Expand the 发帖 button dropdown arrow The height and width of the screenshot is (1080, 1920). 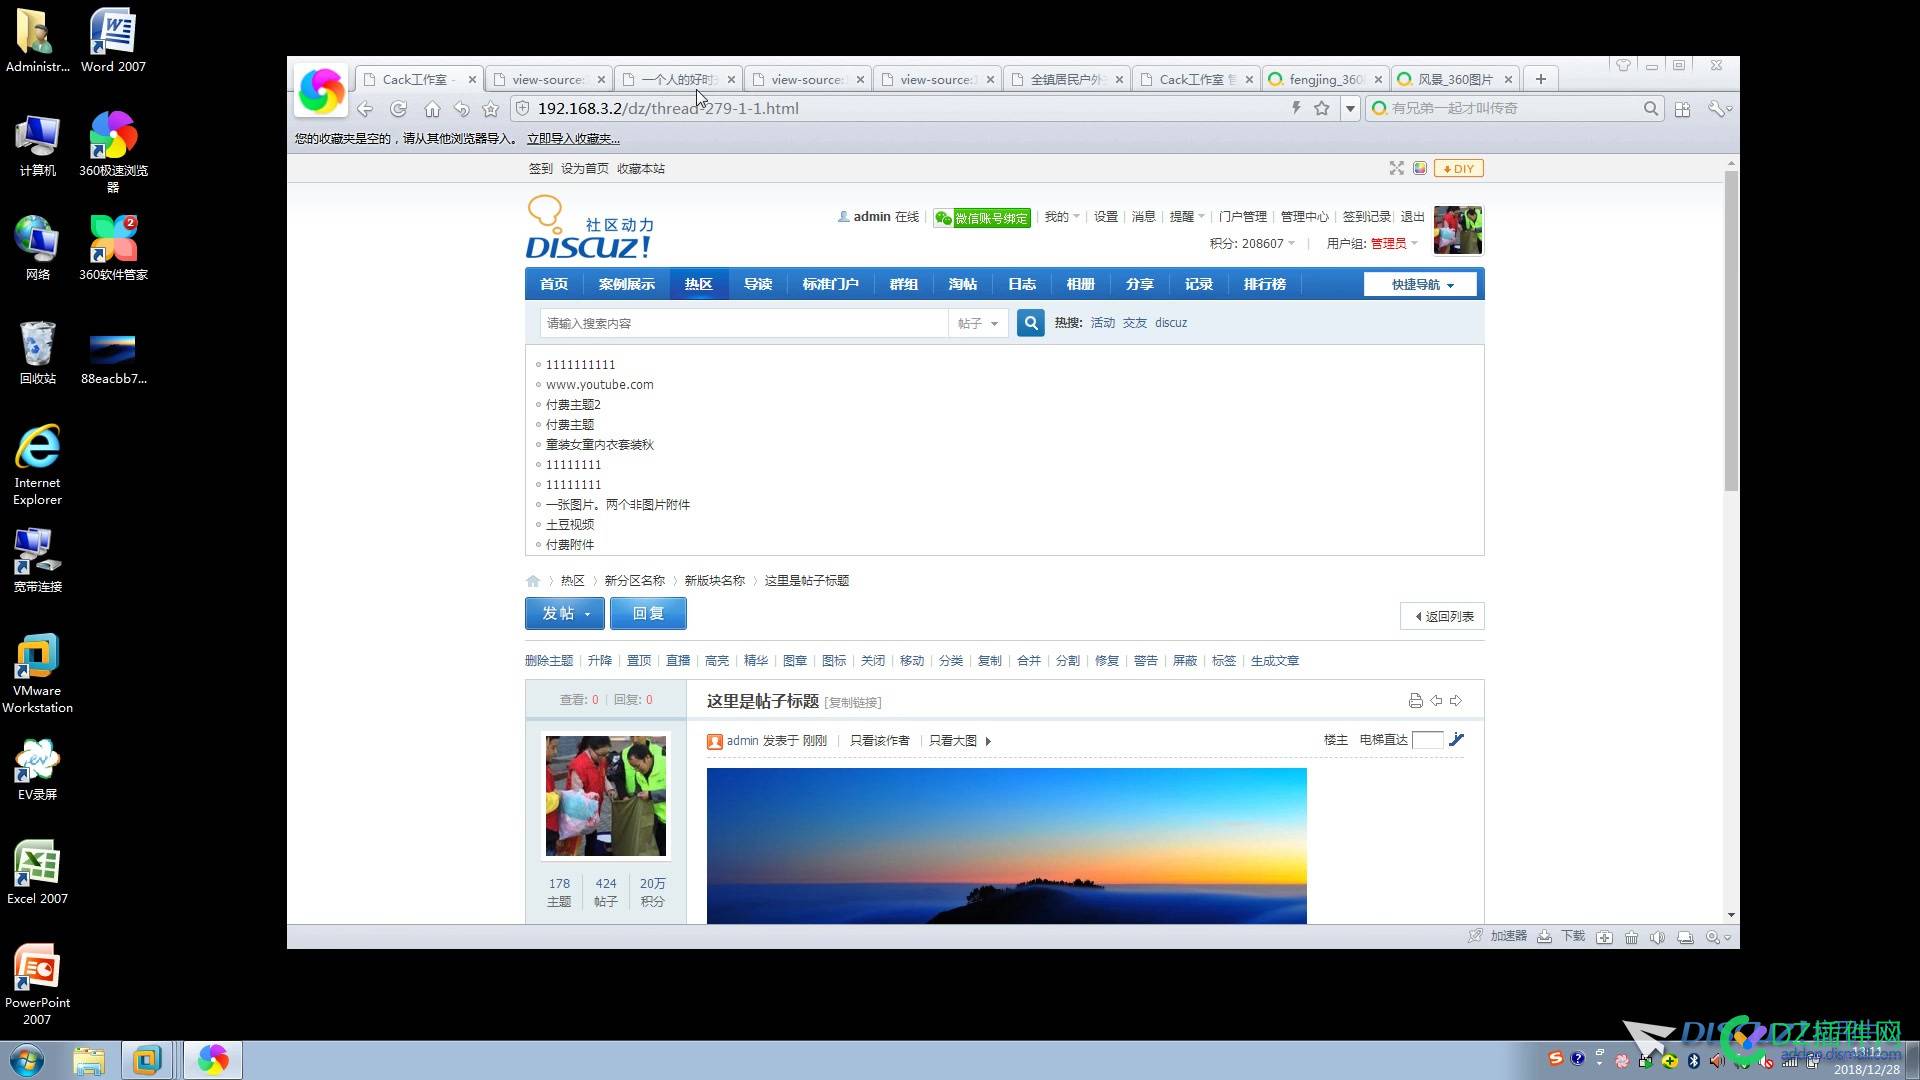[588, 614]
